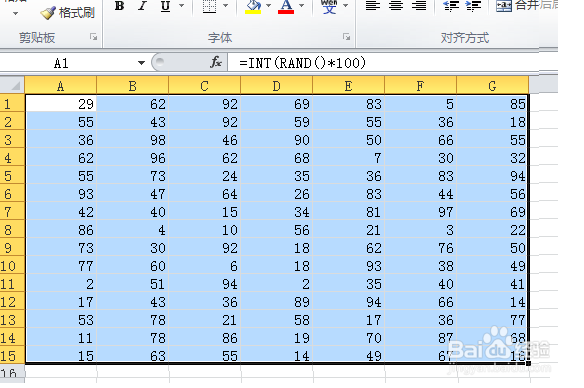Open fill color dropdown arrow
The width and height of the screenshot is (584, 388).
coord(268,6)
